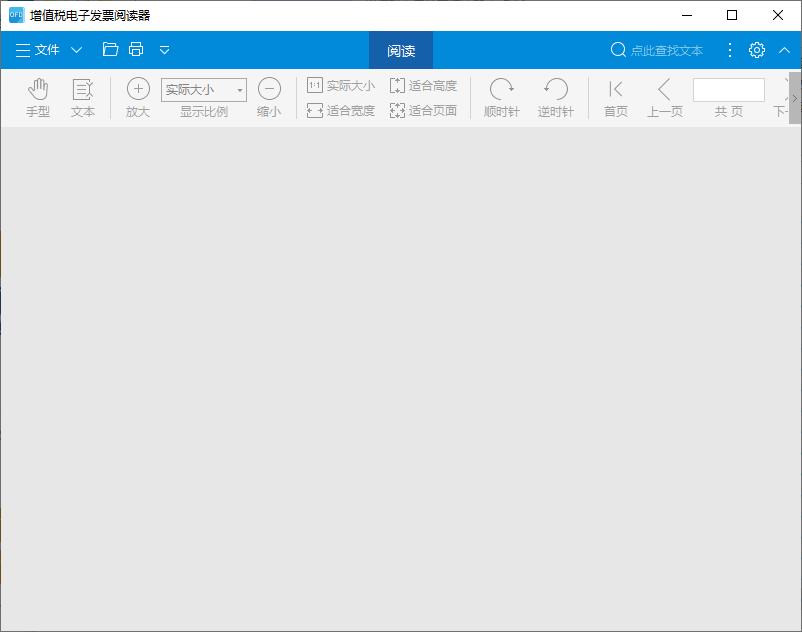
Task: Select the 文本 text selection tool
Action: pos(82,98)
